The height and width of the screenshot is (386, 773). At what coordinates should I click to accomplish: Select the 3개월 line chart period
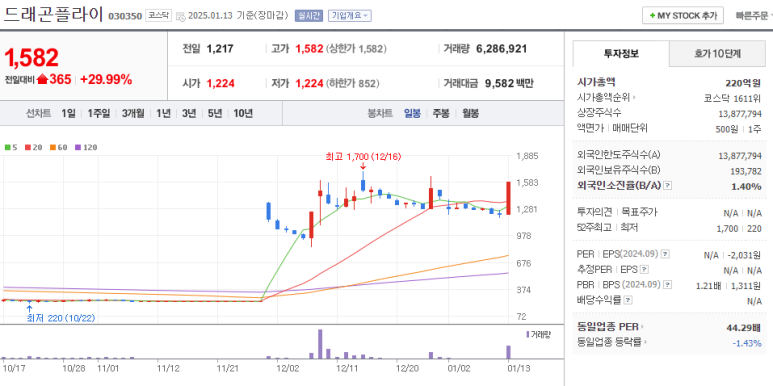133,113
